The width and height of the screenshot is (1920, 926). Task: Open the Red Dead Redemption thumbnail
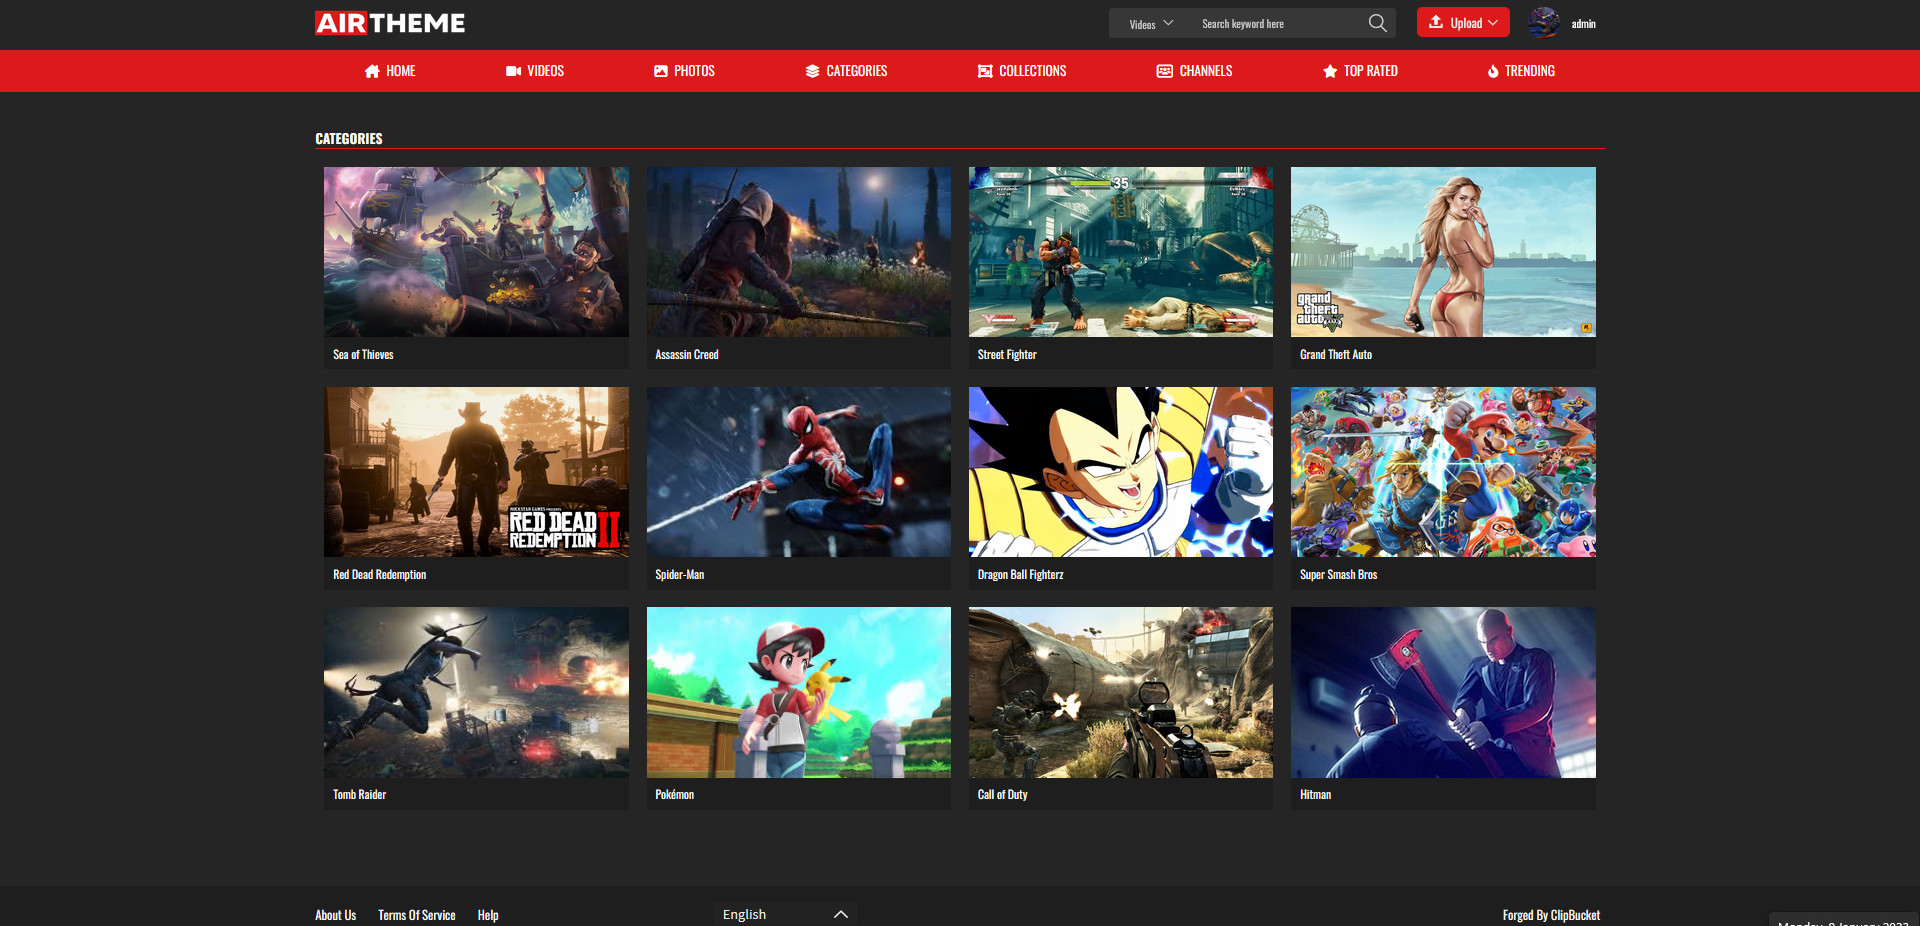click(x=476, y=472)
